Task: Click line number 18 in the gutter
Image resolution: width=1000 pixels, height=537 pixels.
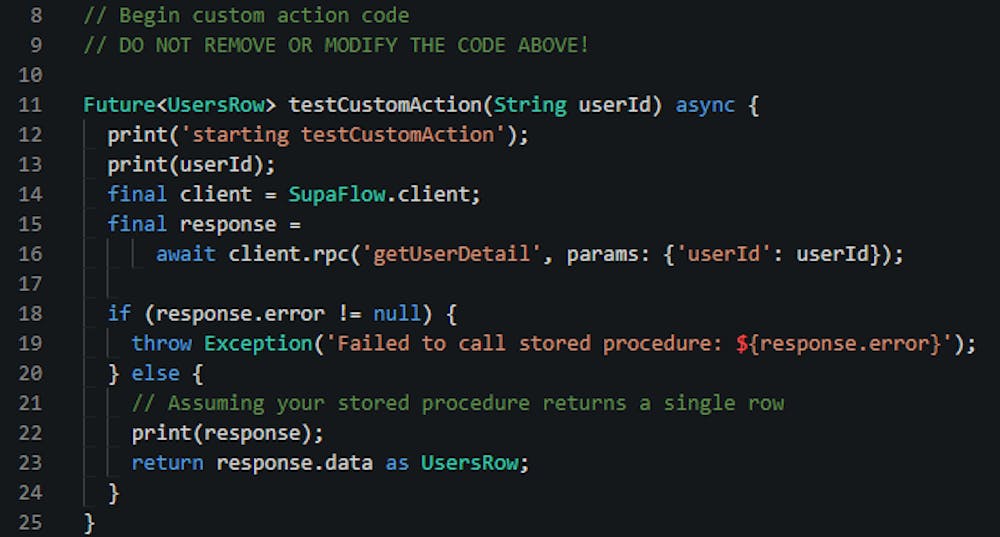Action: click(x=29, y=314)
